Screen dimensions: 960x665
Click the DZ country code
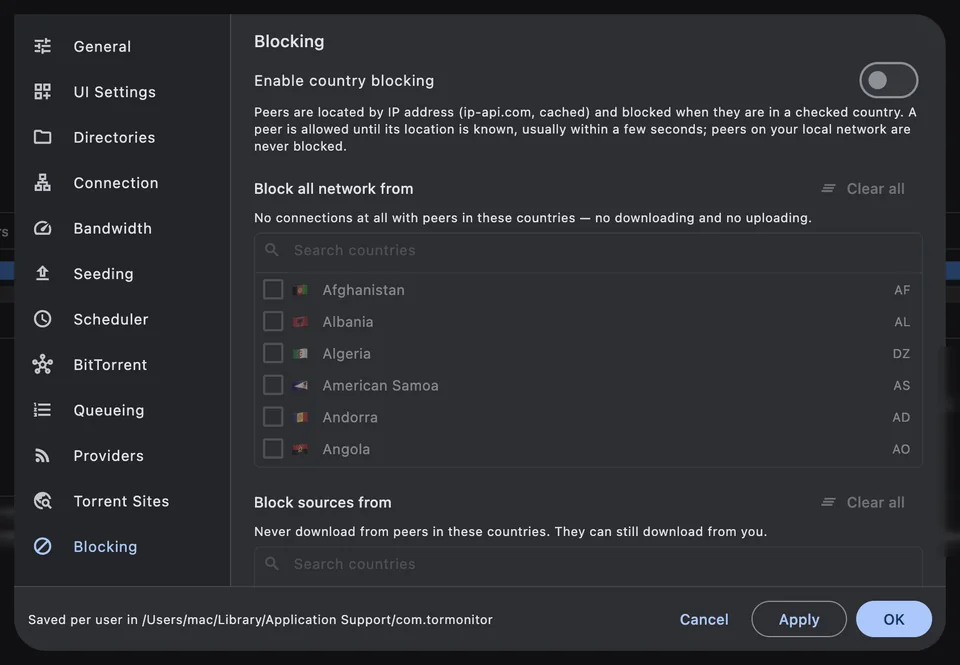pyautogui.click(x=901, y=353)
